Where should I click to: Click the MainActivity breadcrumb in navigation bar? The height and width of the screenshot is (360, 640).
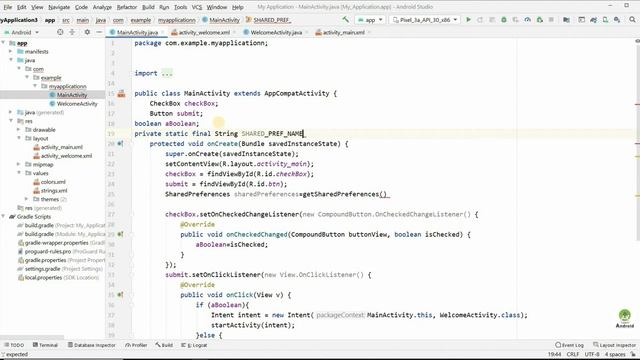[x=221, y=20]
